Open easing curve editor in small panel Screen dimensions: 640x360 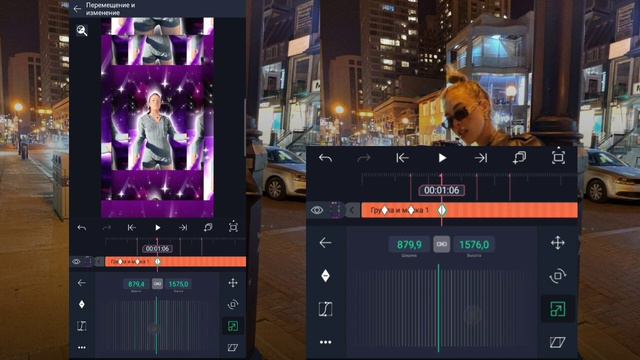click(x=82, y=326)
